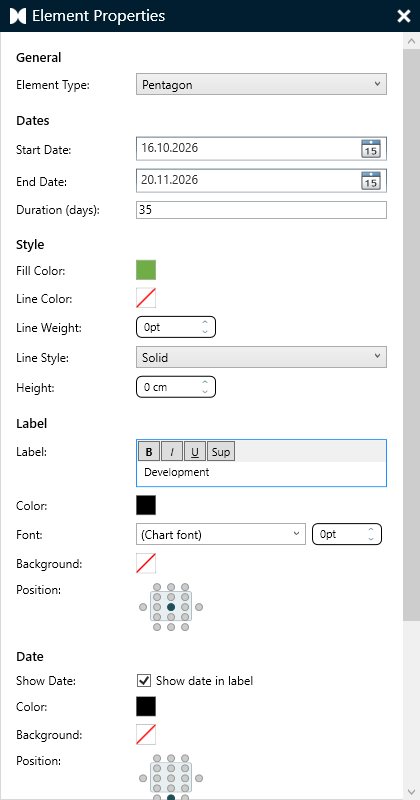
Task: Open the black Label Color swatch
Action: pos(146,505)
